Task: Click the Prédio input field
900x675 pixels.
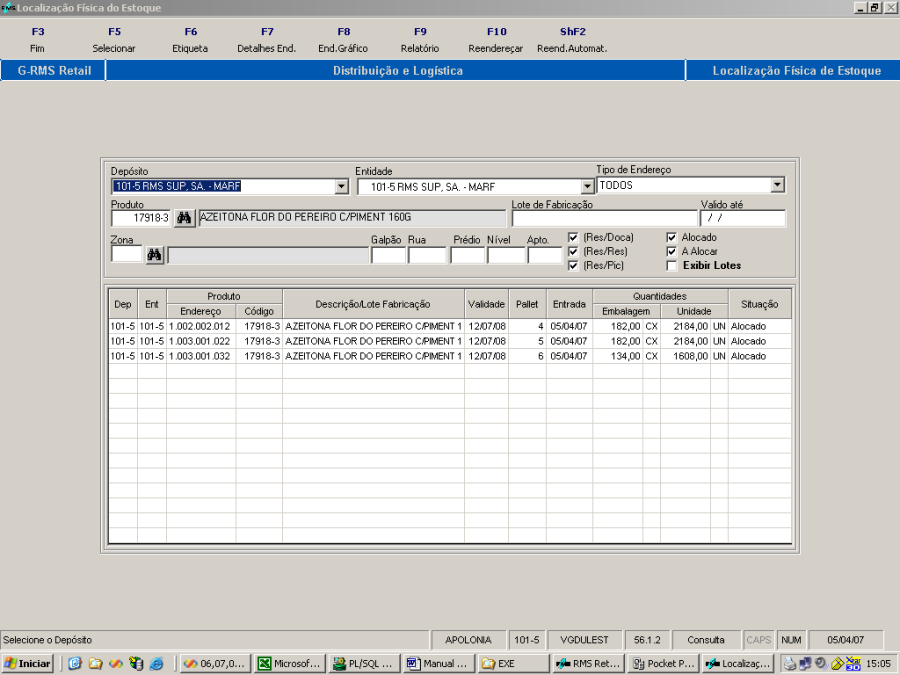Action: coord(468,255)
